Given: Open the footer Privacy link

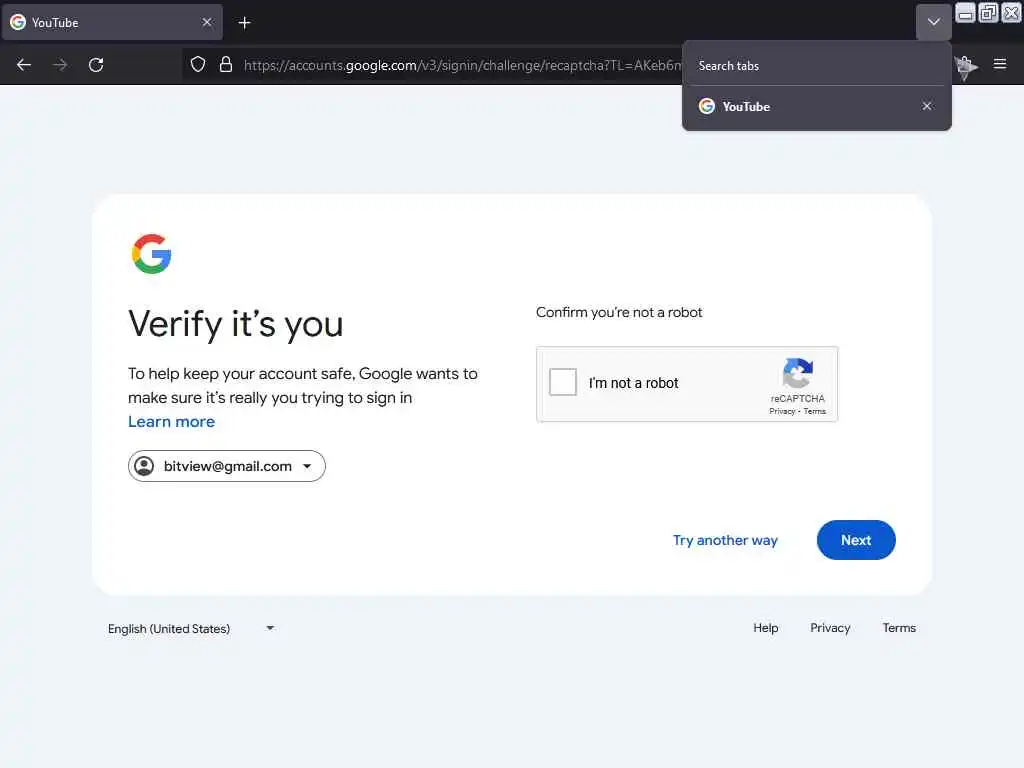Looking at the screenshot, I should (830, 628).
